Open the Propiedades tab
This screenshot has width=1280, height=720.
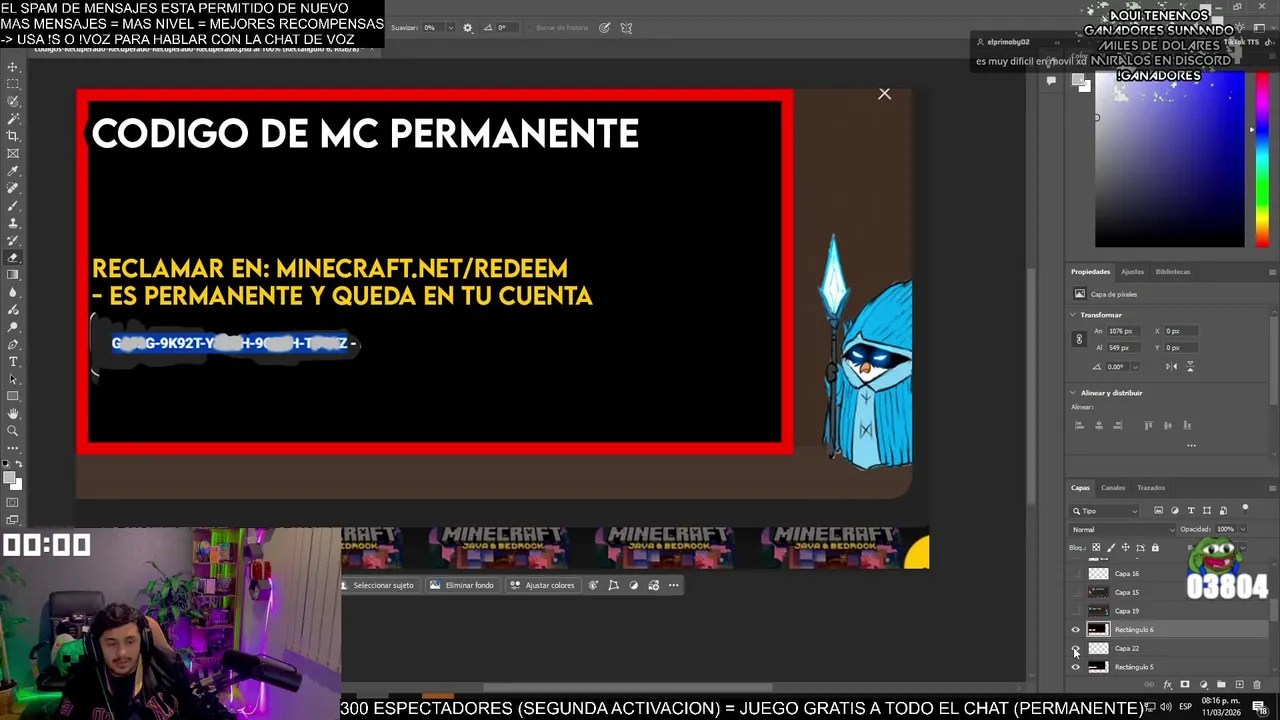1090,271
